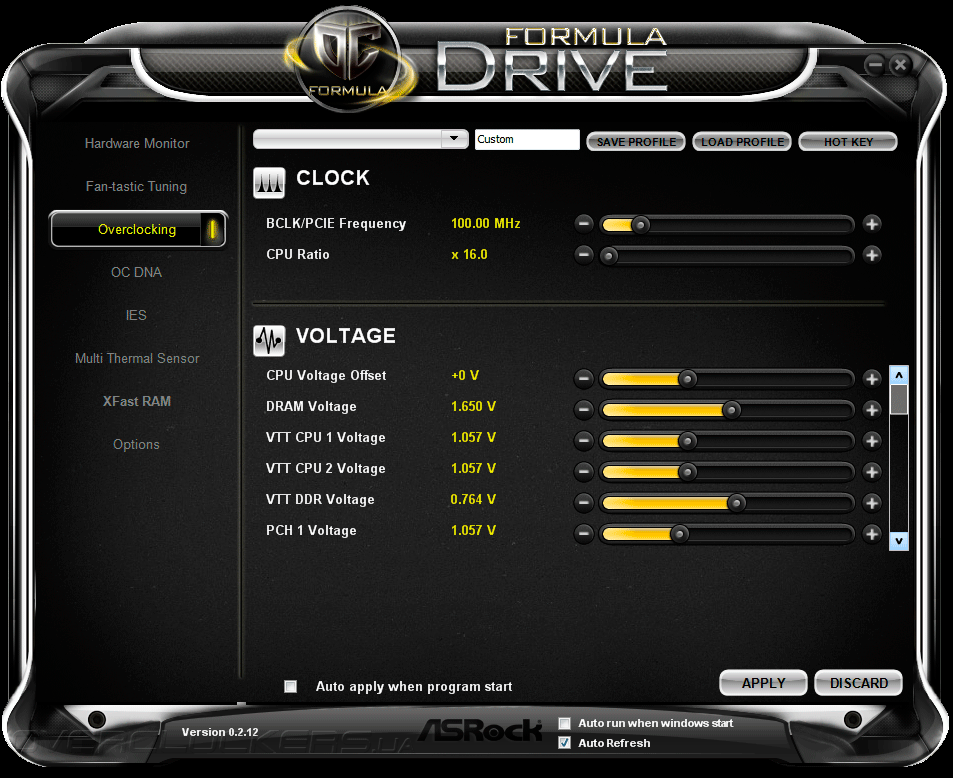Screen dimensions: 953x778
Task: Click LOAD PROFILE button
Action: [x=742, y=142]
